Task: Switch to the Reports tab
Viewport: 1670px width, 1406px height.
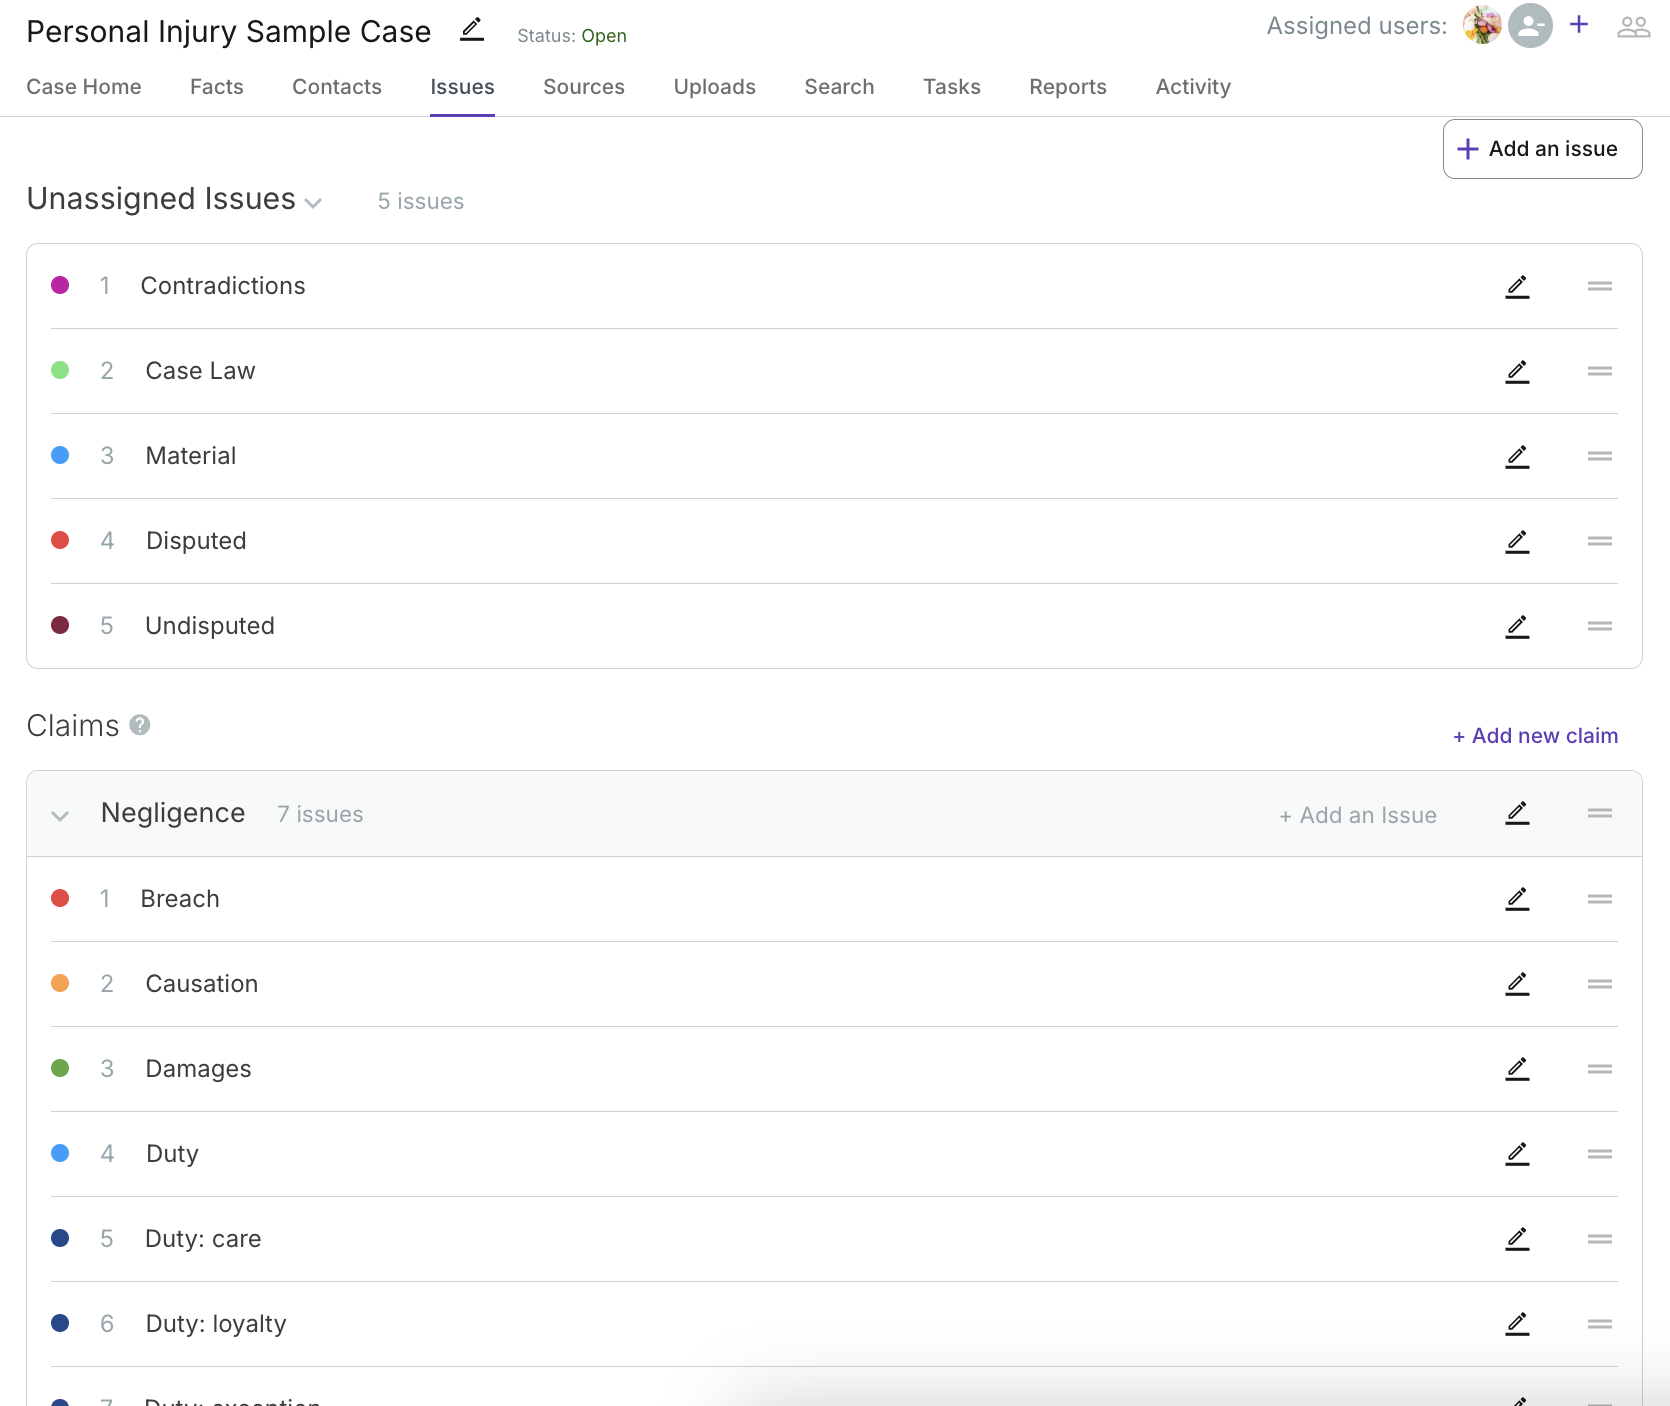Action: [x=1067, y=87]
